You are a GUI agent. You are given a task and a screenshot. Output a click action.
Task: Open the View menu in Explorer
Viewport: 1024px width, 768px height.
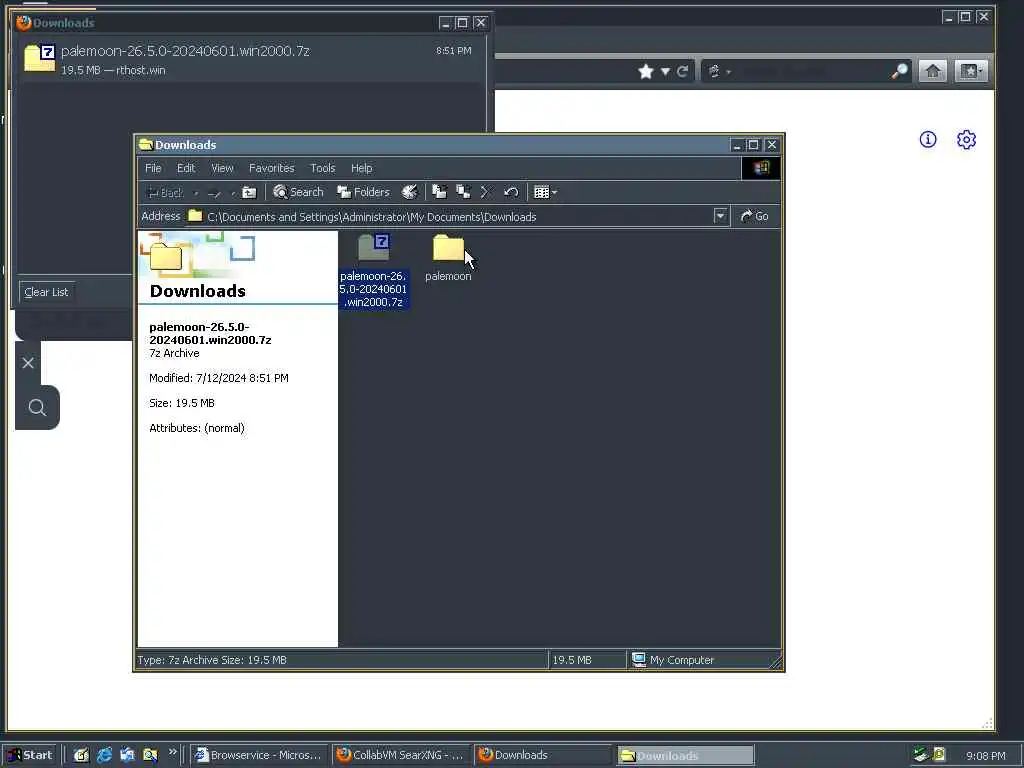[x=222, y=168]
